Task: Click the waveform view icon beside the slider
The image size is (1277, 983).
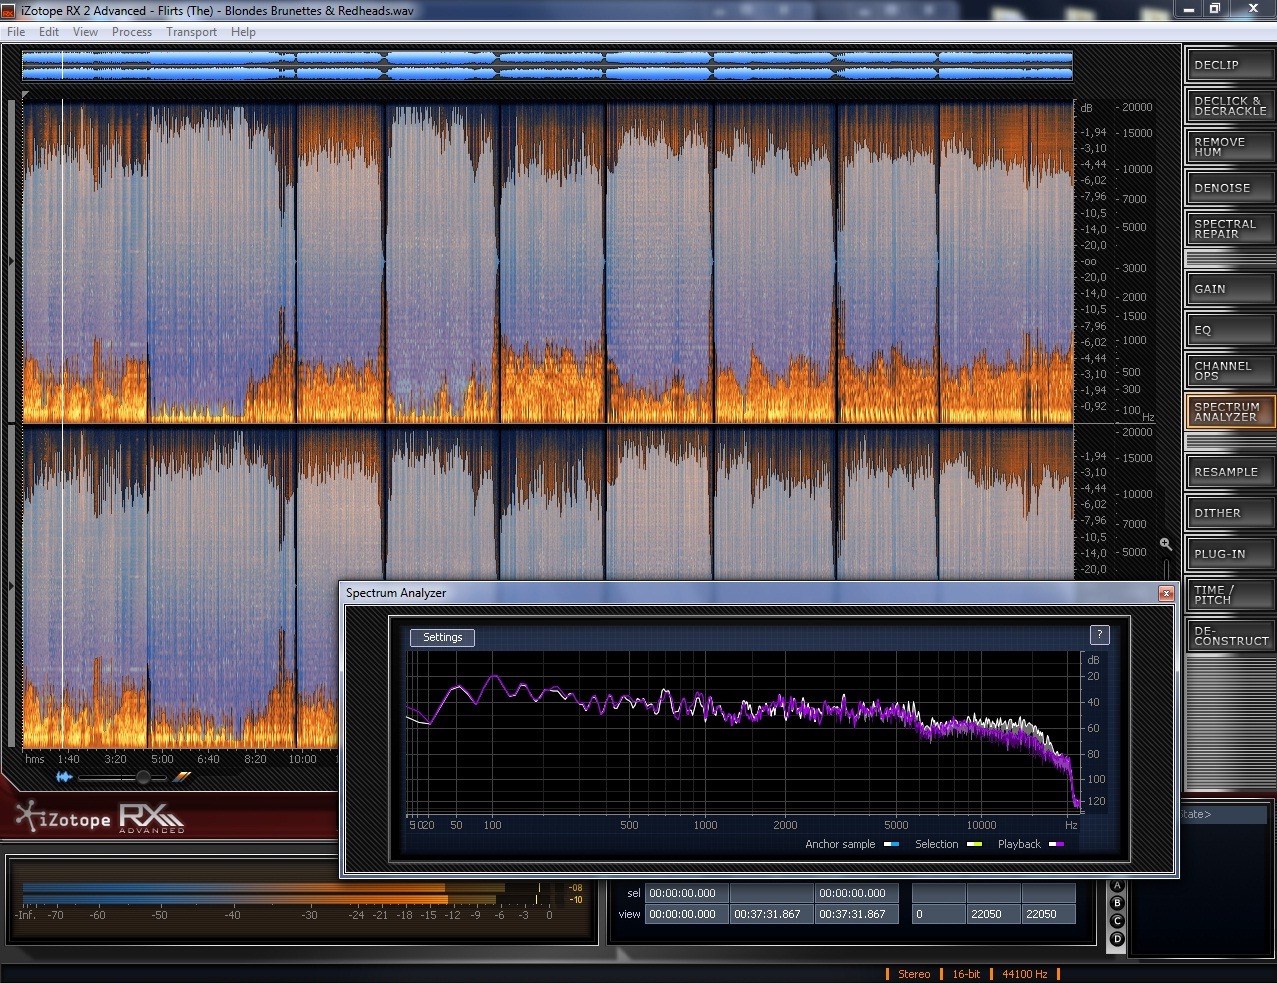Action: (65, 777)
